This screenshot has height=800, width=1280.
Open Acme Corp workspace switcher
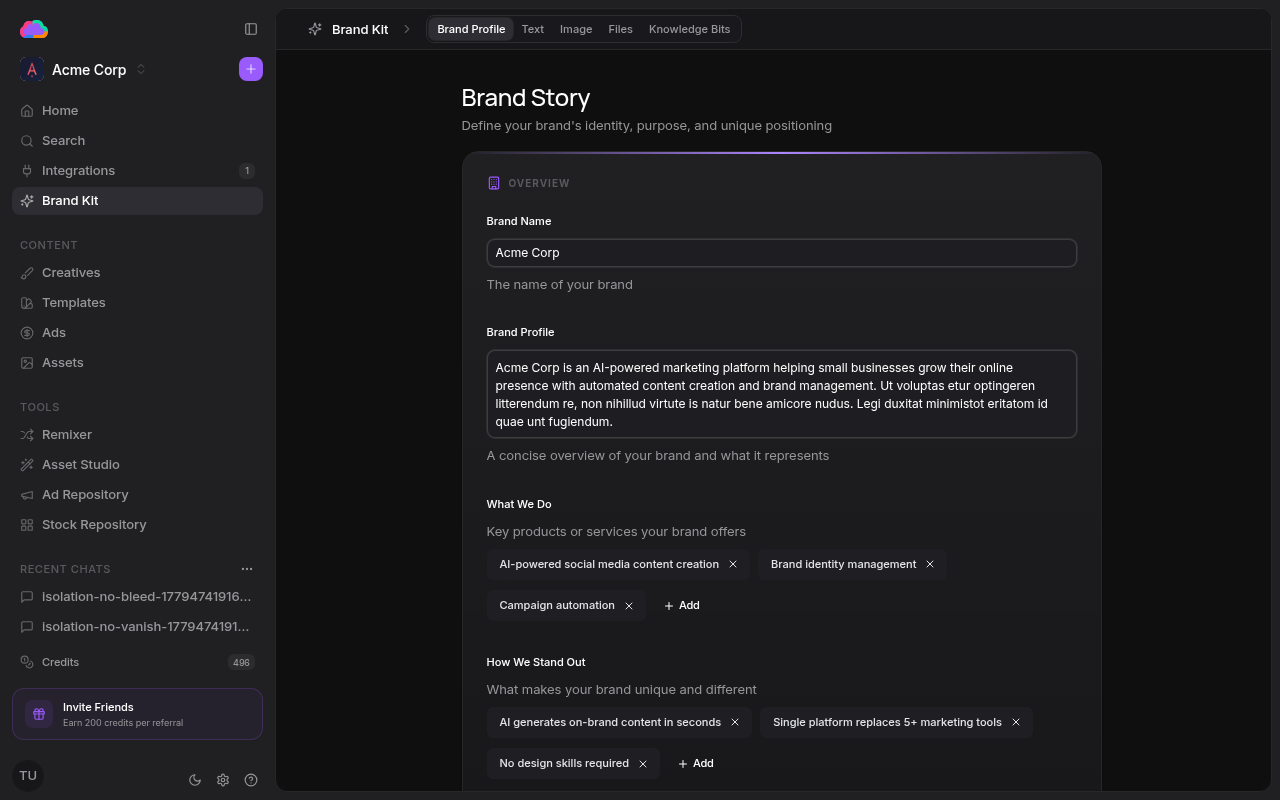coord(83,69)
